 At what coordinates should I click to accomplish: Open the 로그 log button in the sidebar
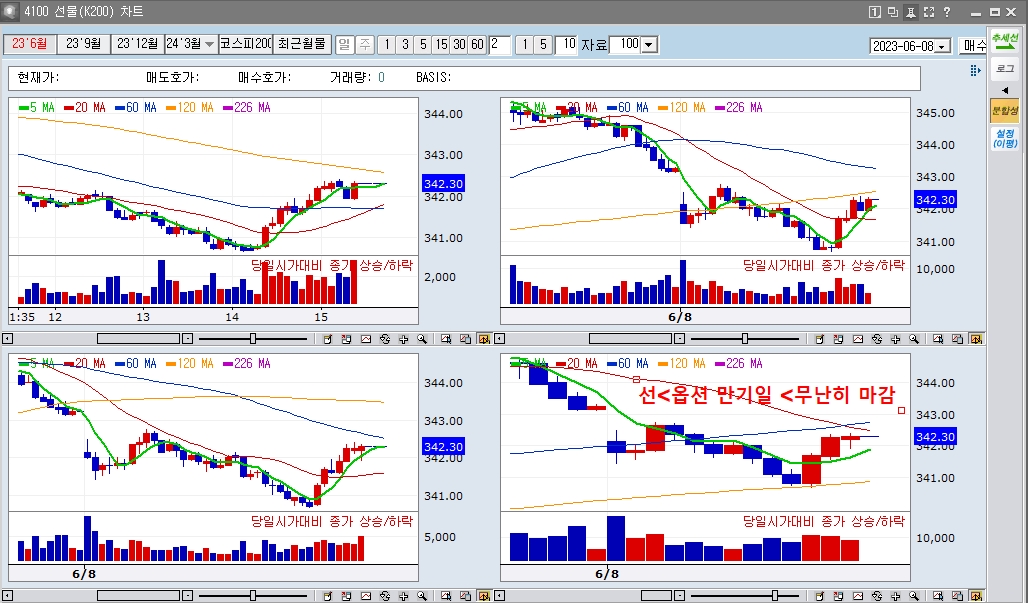pos(1004,68)
